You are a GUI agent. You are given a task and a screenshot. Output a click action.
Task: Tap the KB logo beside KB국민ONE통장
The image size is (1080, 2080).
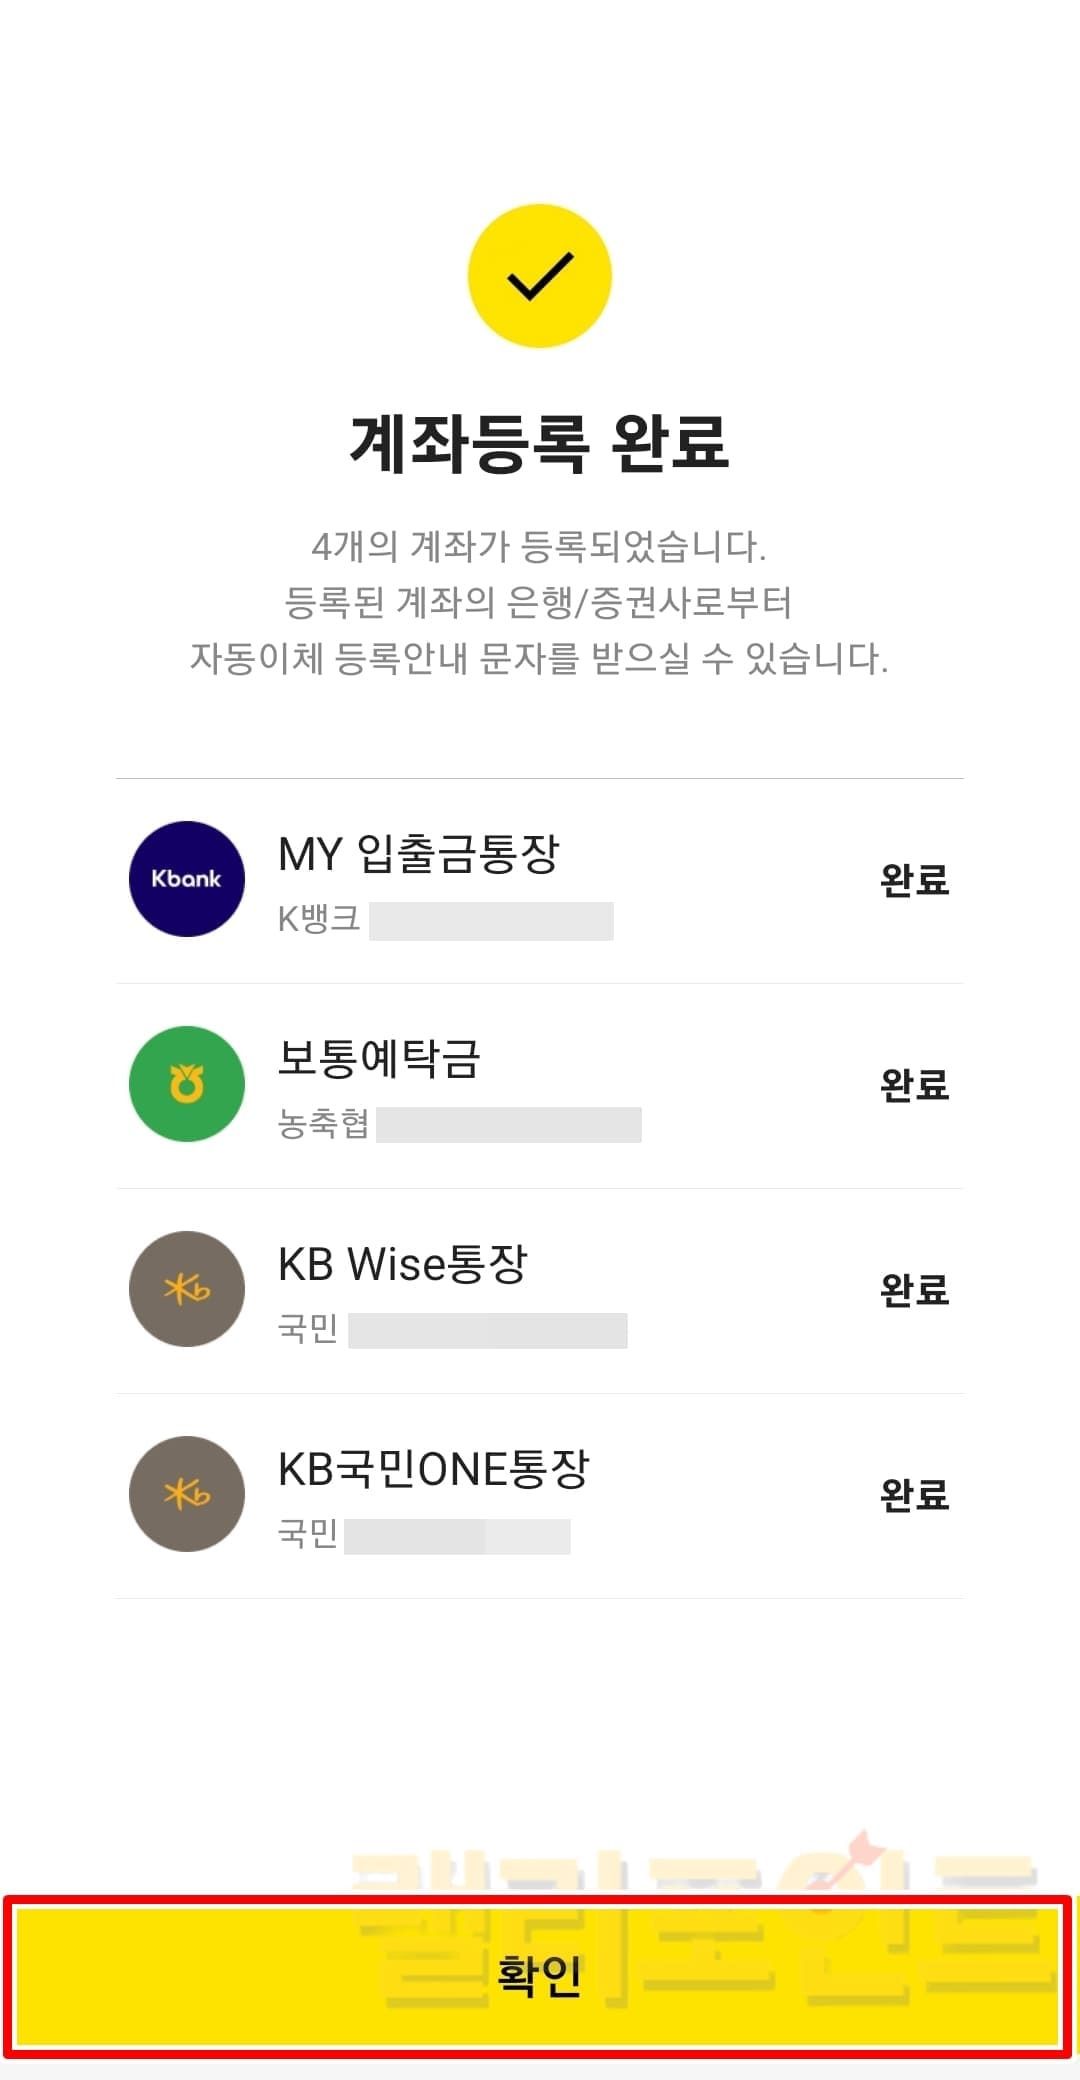click(x=187, y=1494)
